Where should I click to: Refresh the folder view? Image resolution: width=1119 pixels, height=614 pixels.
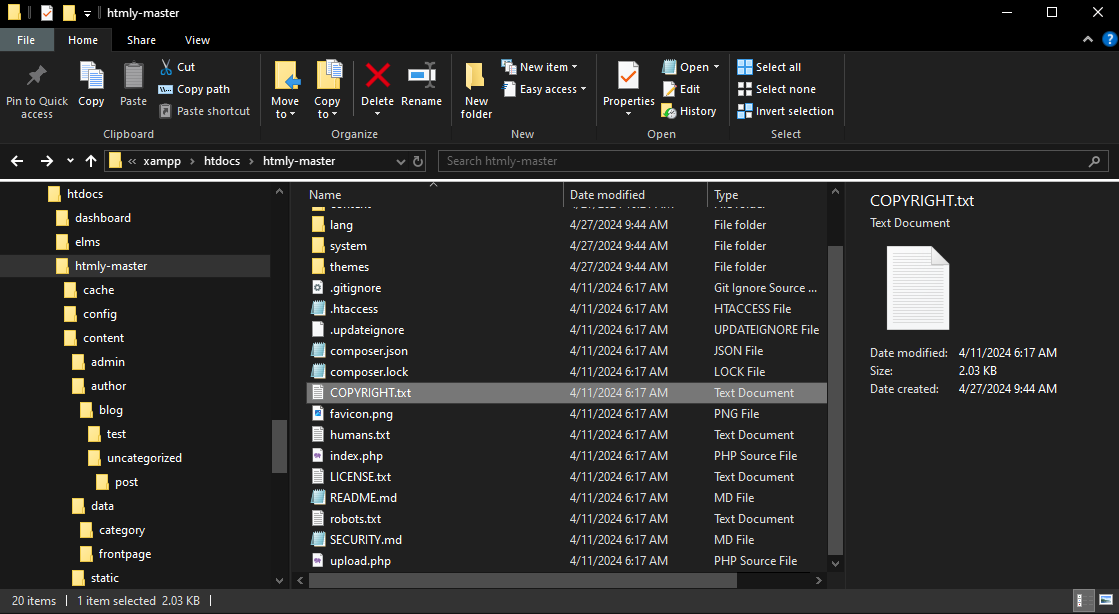click(418, 160)
